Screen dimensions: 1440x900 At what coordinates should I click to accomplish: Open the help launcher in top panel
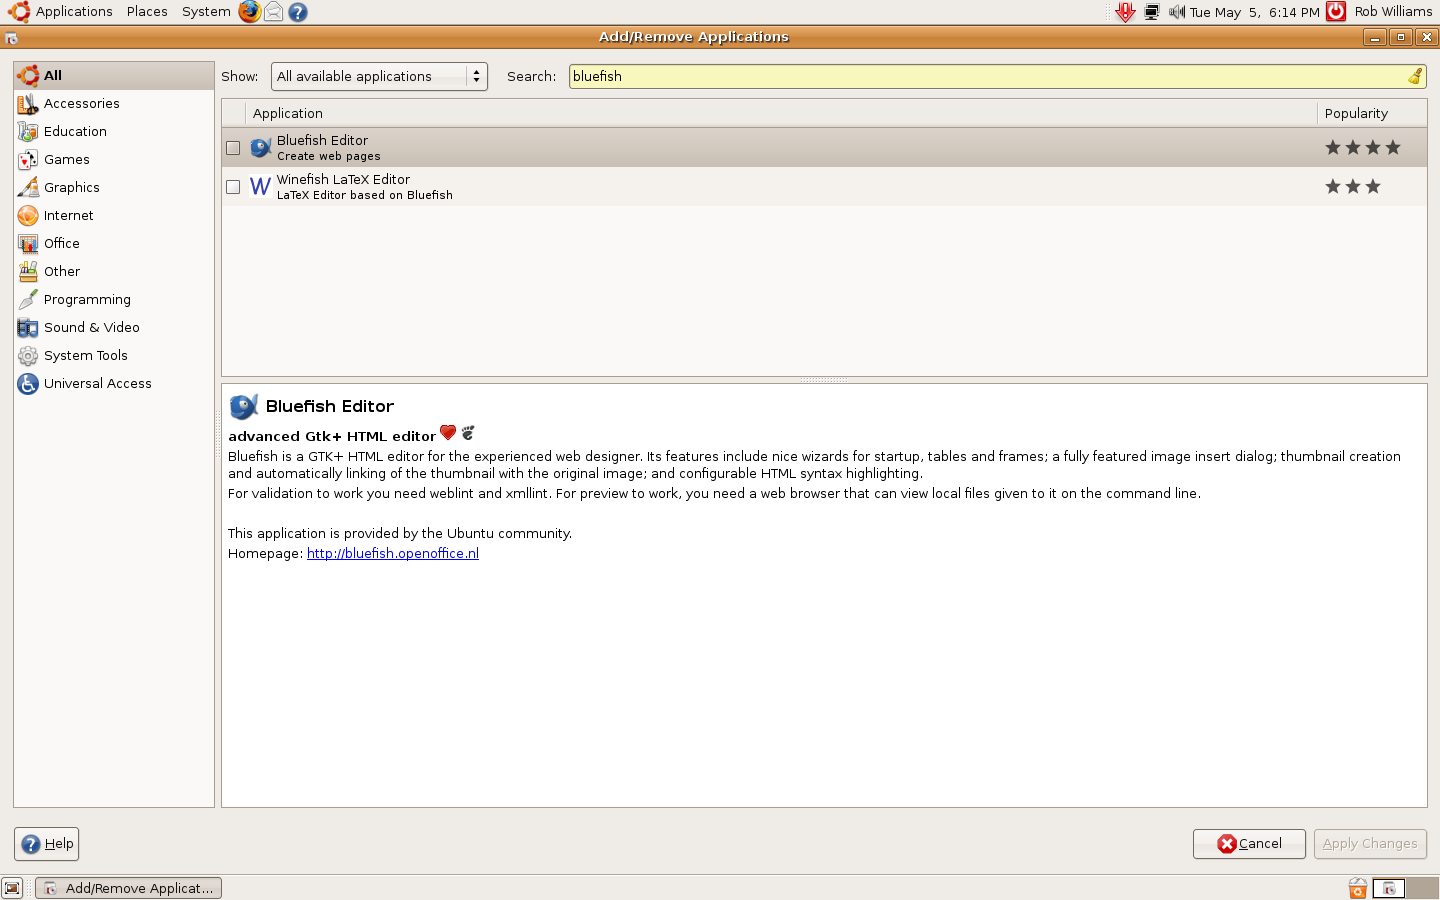coord(298,12)
